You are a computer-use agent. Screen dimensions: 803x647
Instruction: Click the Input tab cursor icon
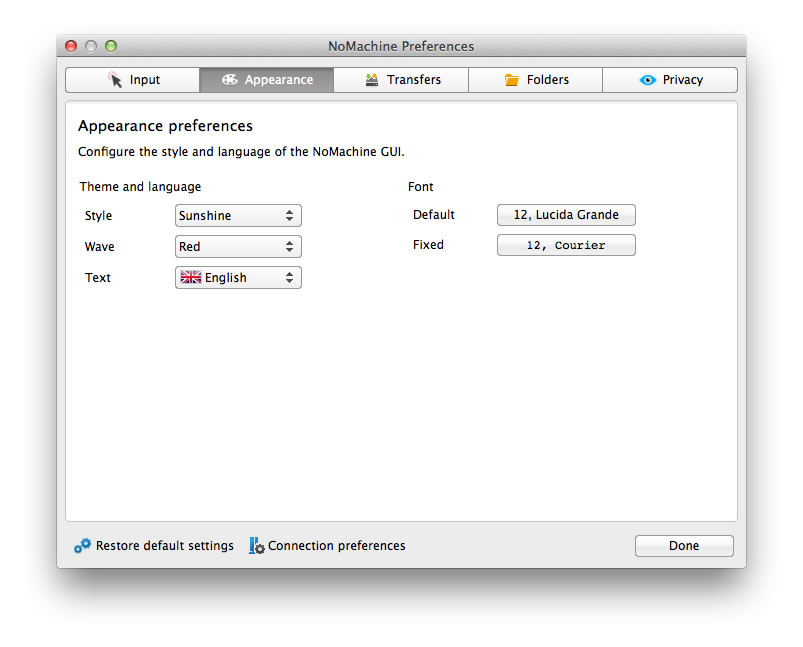pyautogui.click(x=115, y=79)
